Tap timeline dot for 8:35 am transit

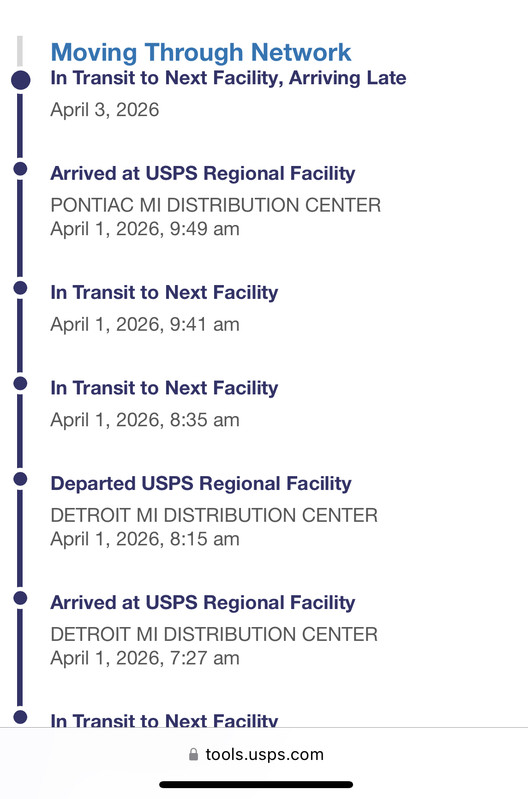[20, 383]
